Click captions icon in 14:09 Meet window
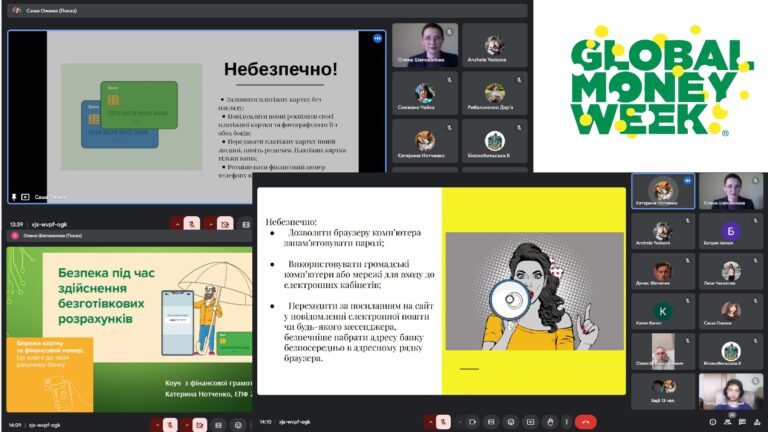 pos(218,425)
